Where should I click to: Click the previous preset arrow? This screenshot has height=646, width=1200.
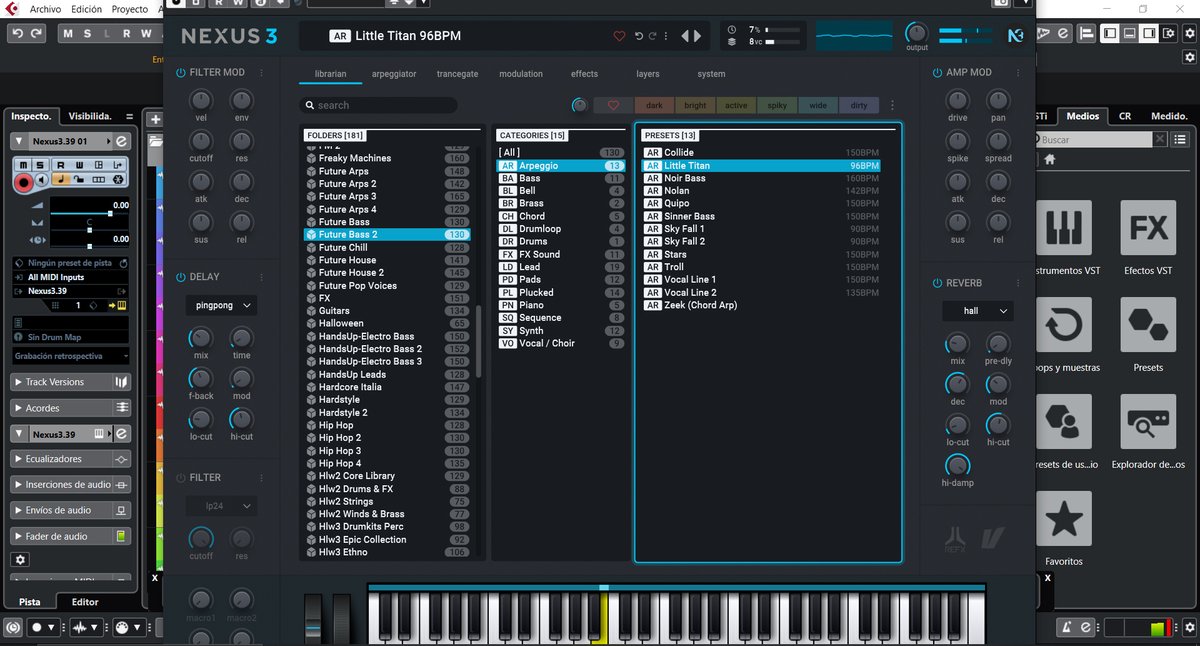tap(686, 36)
